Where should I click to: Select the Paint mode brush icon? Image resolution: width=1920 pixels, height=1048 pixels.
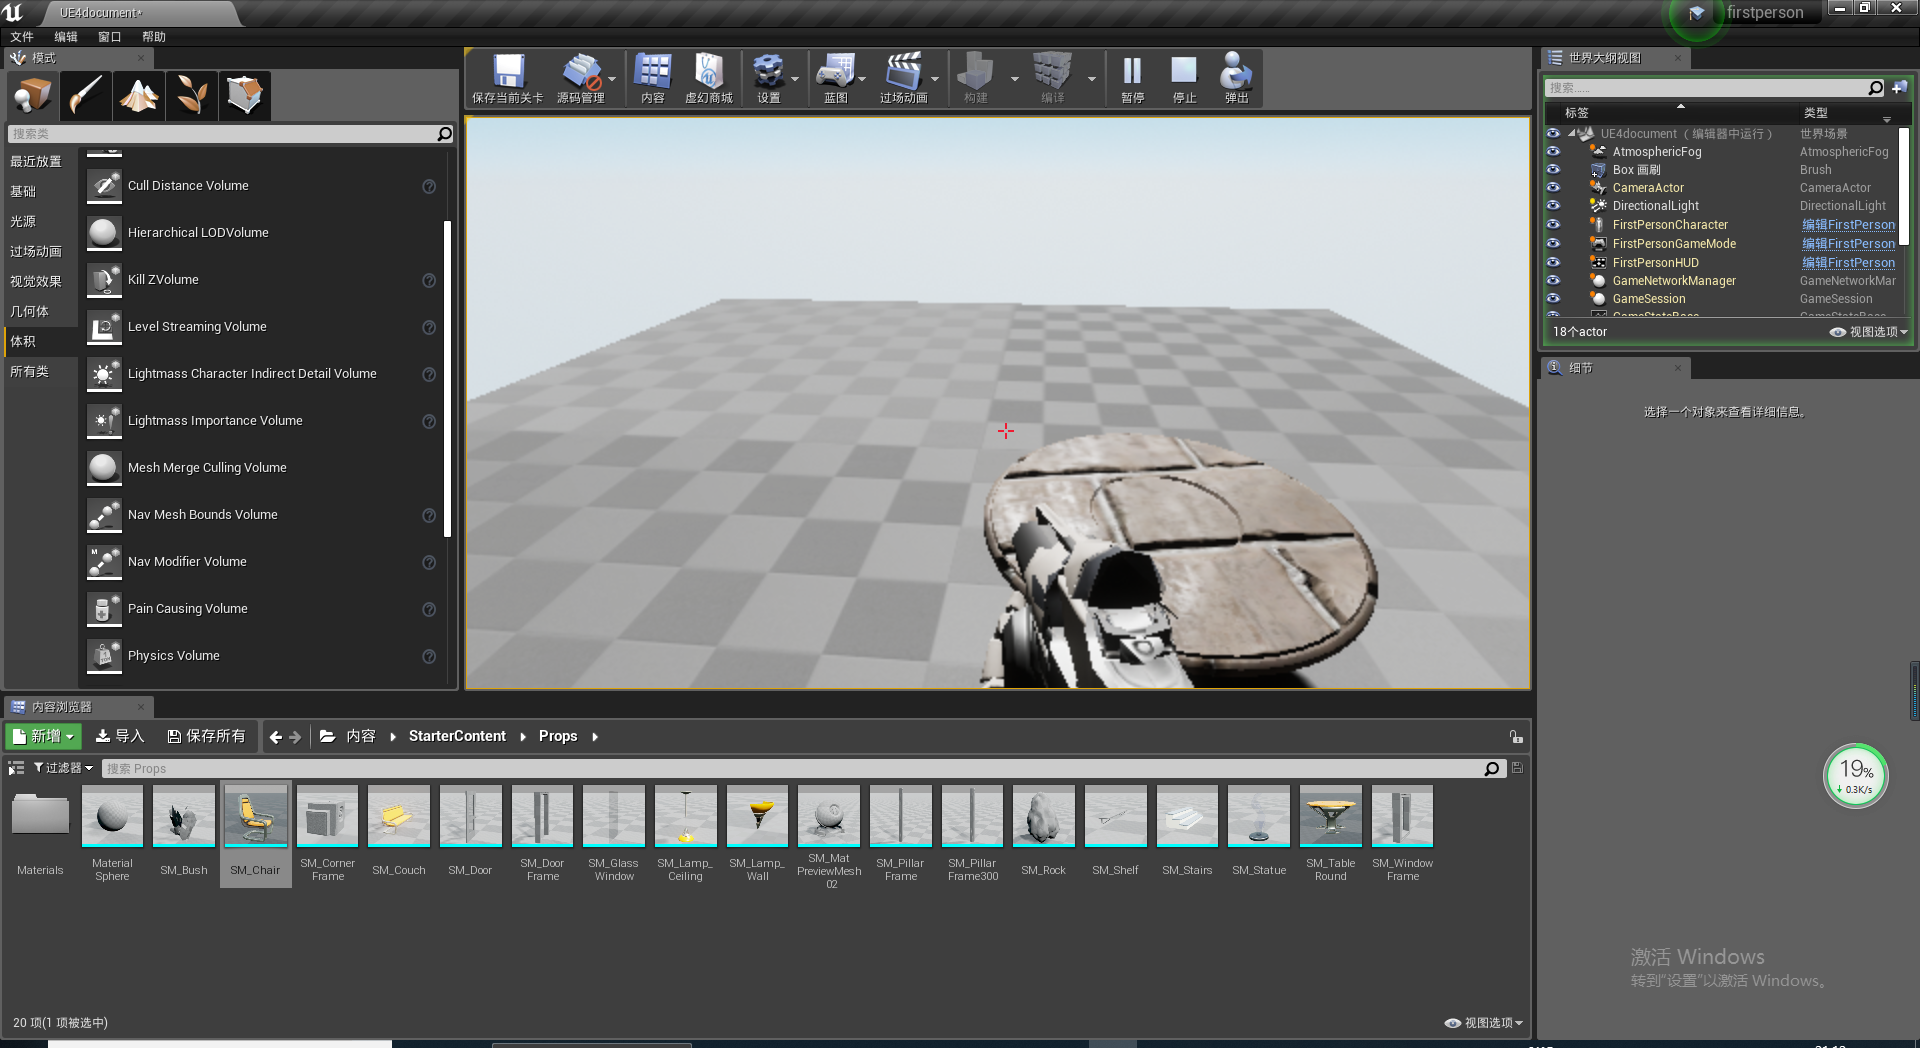(x=86, y=96)
